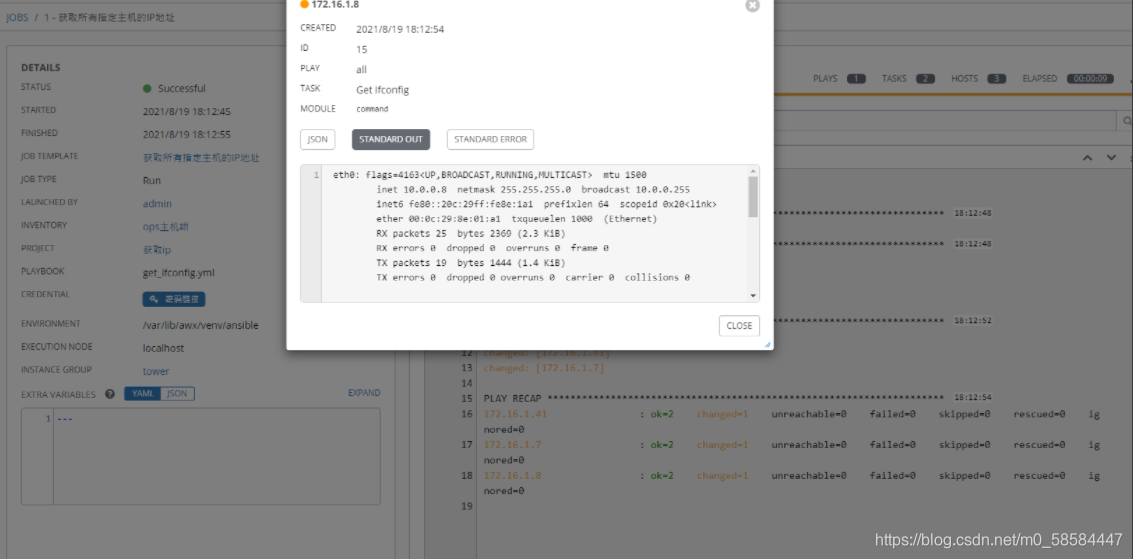This screenshot has width=1133, height=559.
Task: Go to JOBS in the breadcrumb
Action: (x=17, y=17)
